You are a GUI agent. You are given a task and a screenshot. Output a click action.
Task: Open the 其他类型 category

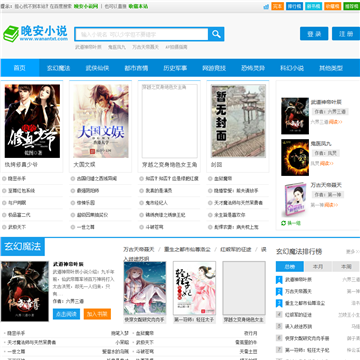[x=331, y=68]
